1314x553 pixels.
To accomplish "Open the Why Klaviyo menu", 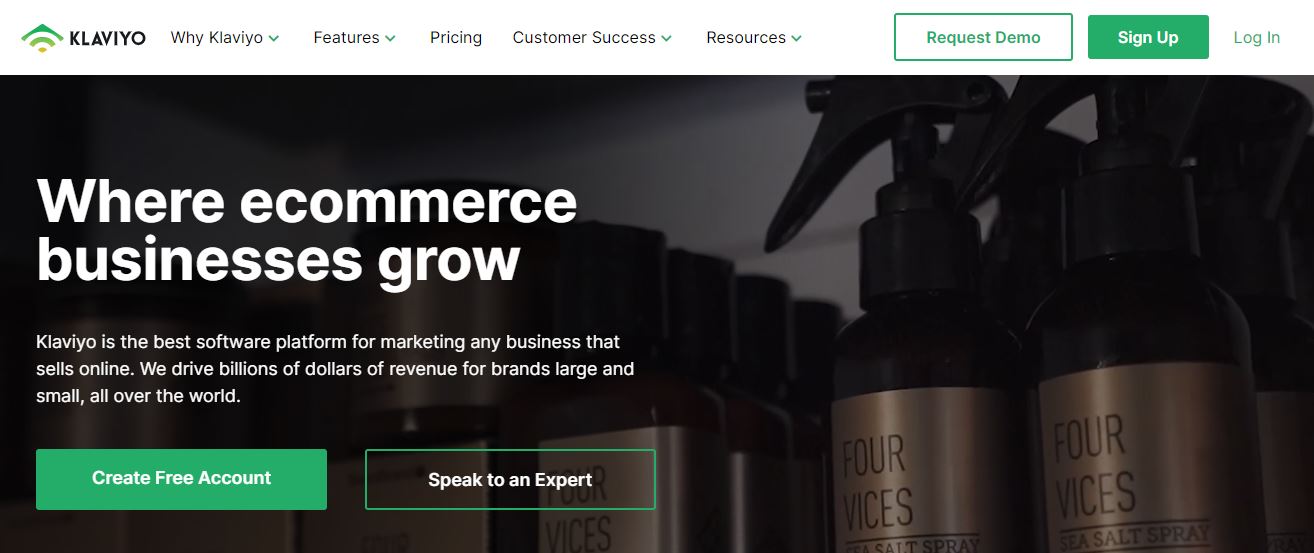I will pos(225,38).
